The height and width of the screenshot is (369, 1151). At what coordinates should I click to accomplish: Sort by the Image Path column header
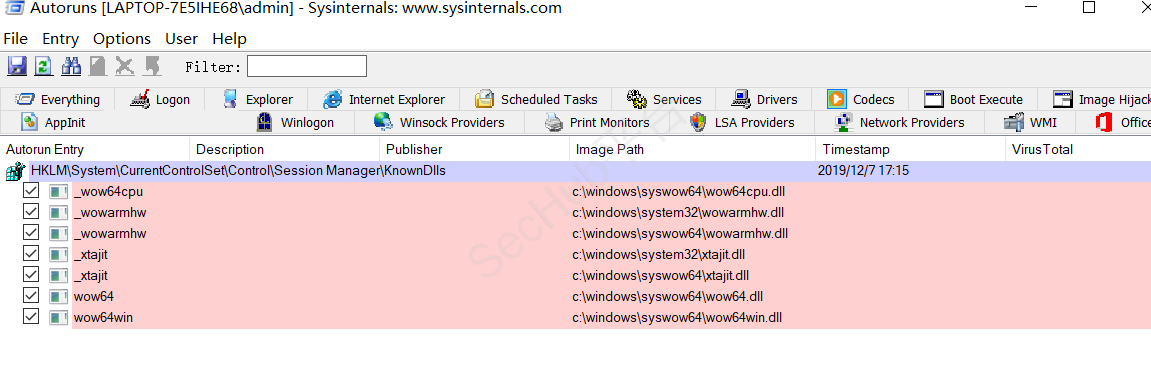(691, 150)
